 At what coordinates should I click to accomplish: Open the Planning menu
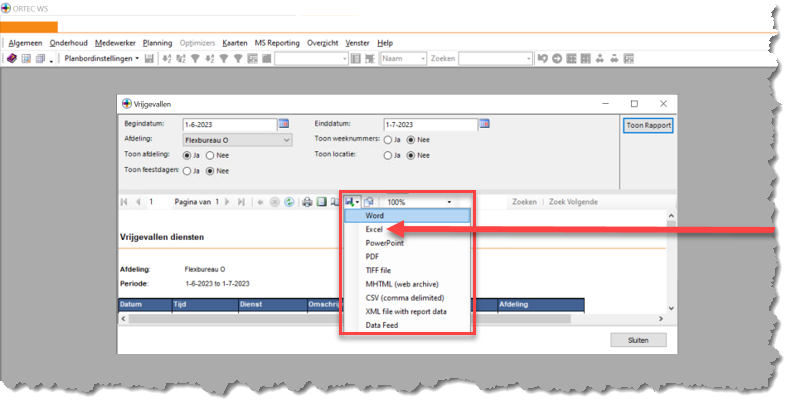(157, 43)
